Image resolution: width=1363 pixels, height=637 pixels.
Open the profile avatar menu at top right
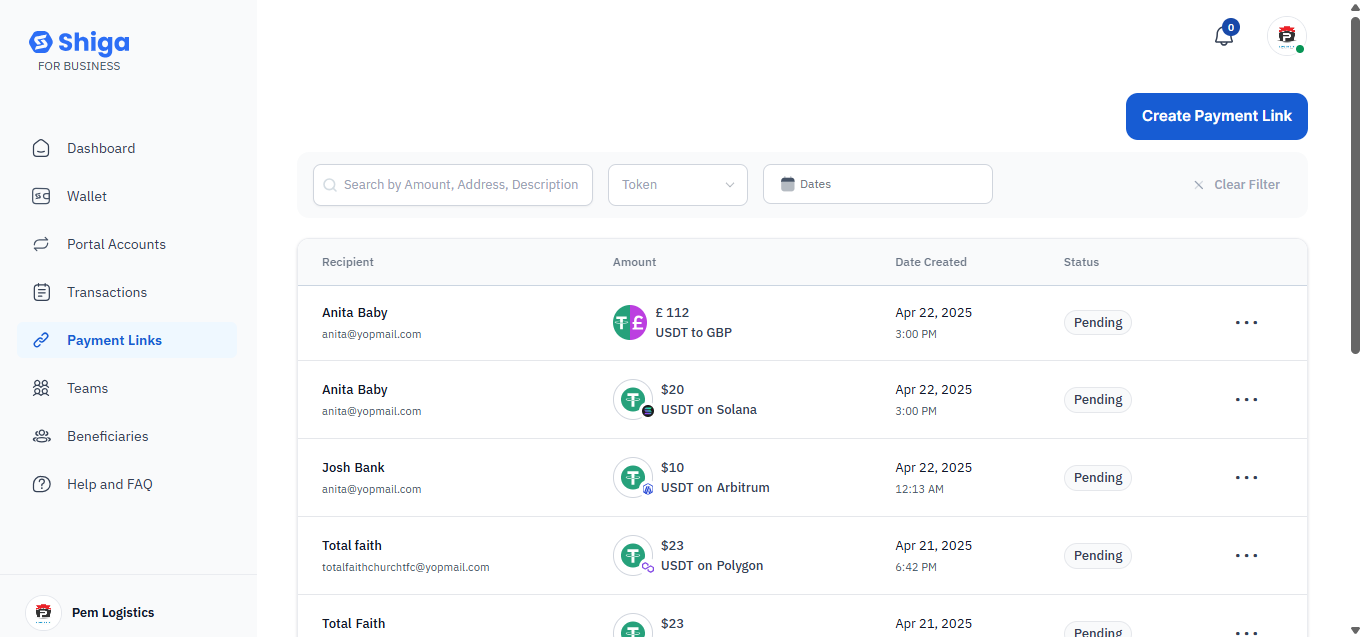[x=1286, y=35]
